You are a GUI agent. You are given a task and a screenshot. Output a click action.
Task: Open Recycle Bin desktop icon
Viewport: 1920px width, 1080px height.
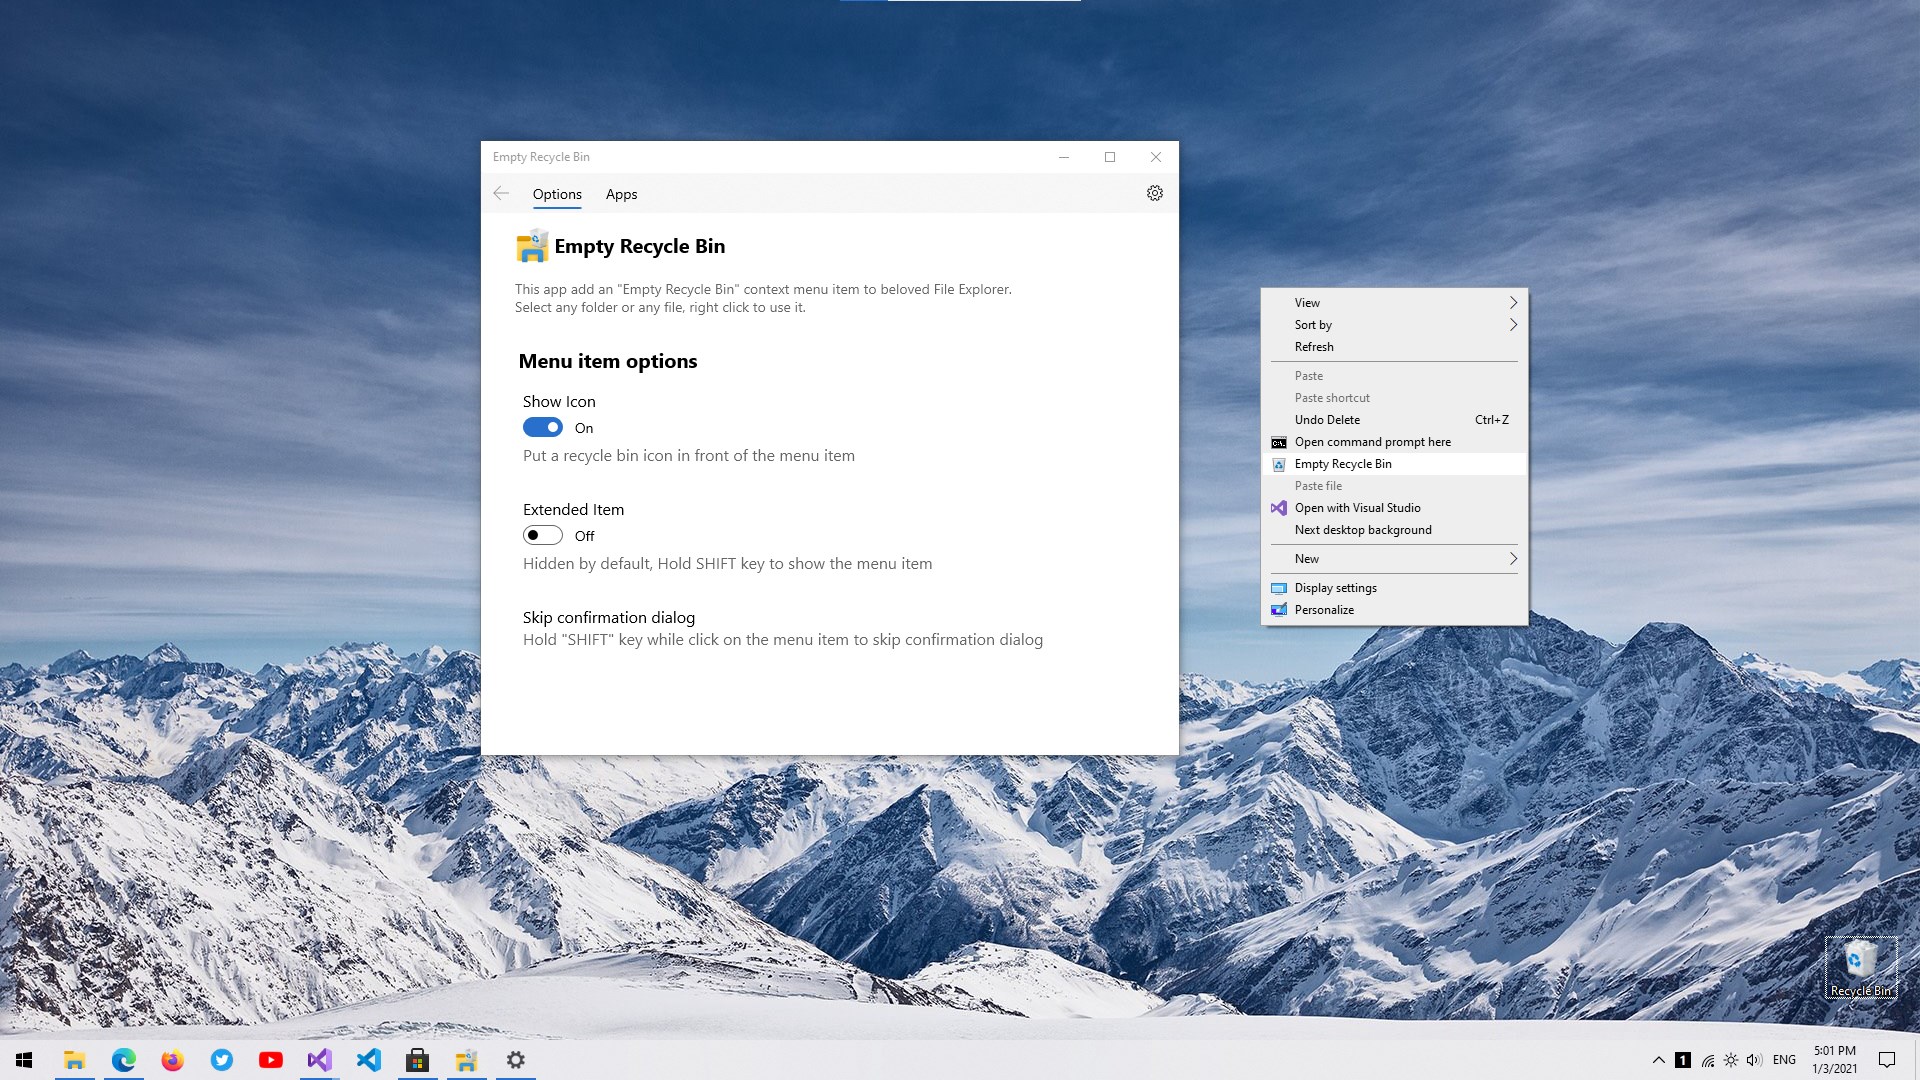coord(1860,966)
